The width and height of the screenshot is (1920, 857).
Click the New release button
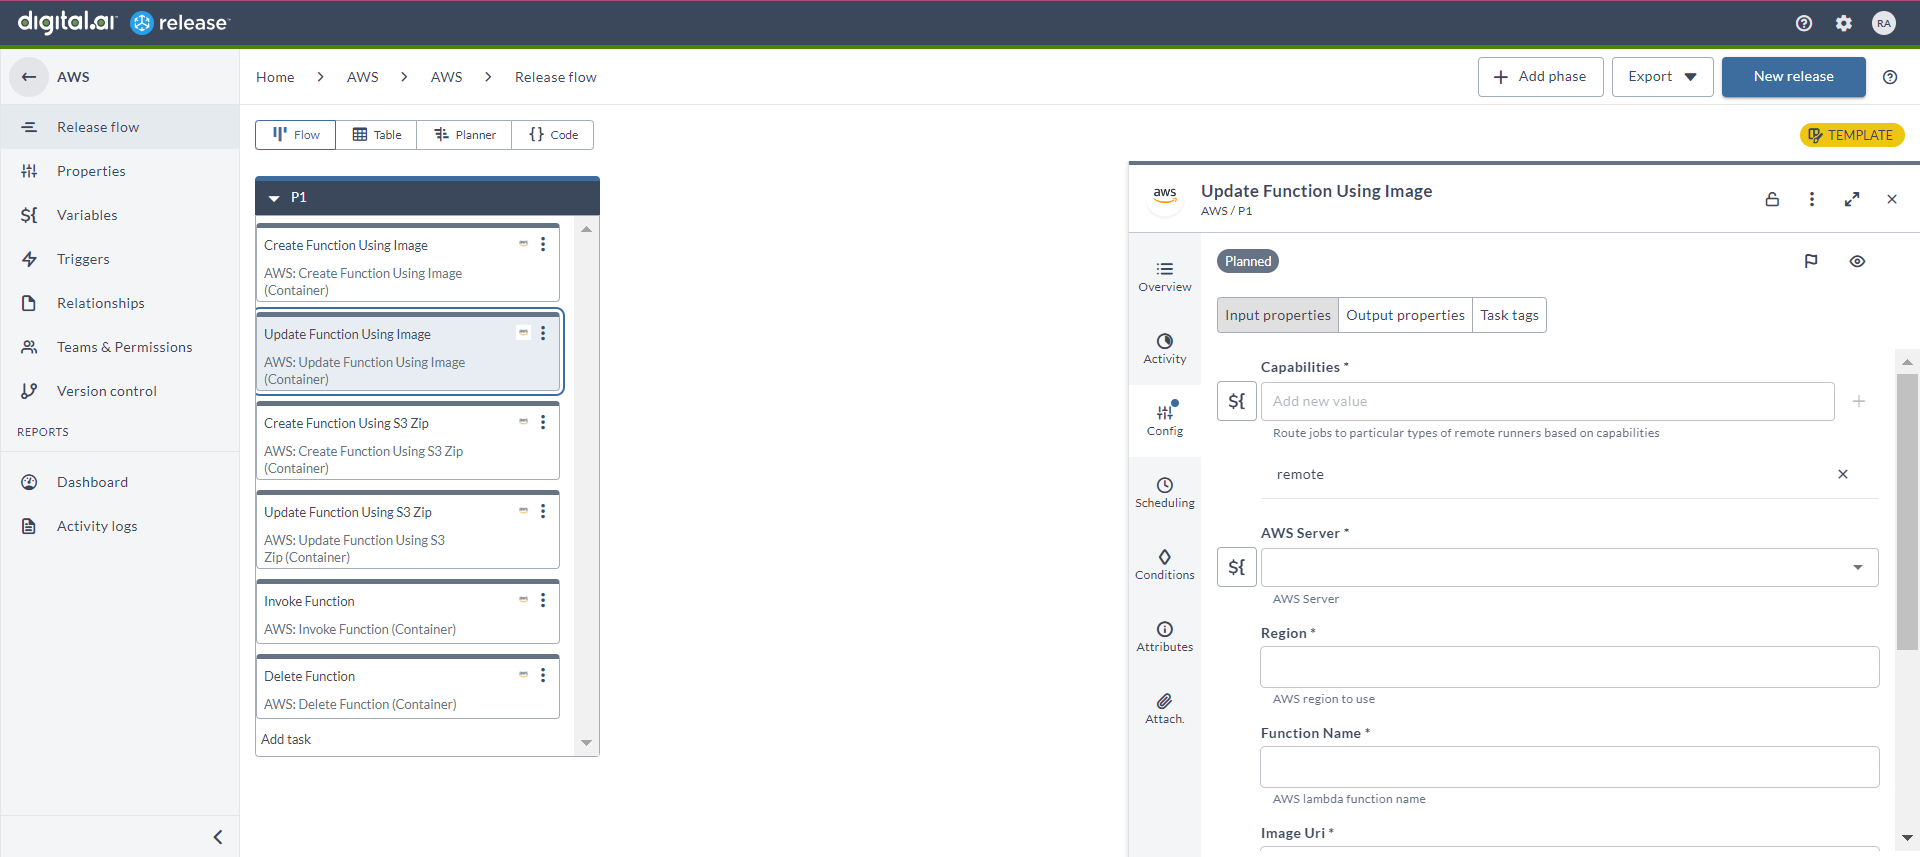coord(1793,77)
